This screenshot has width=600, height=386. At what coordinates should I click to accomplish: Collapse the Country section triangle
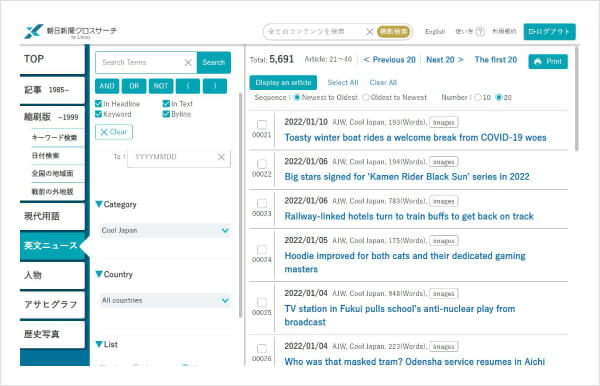coord(99,274)
